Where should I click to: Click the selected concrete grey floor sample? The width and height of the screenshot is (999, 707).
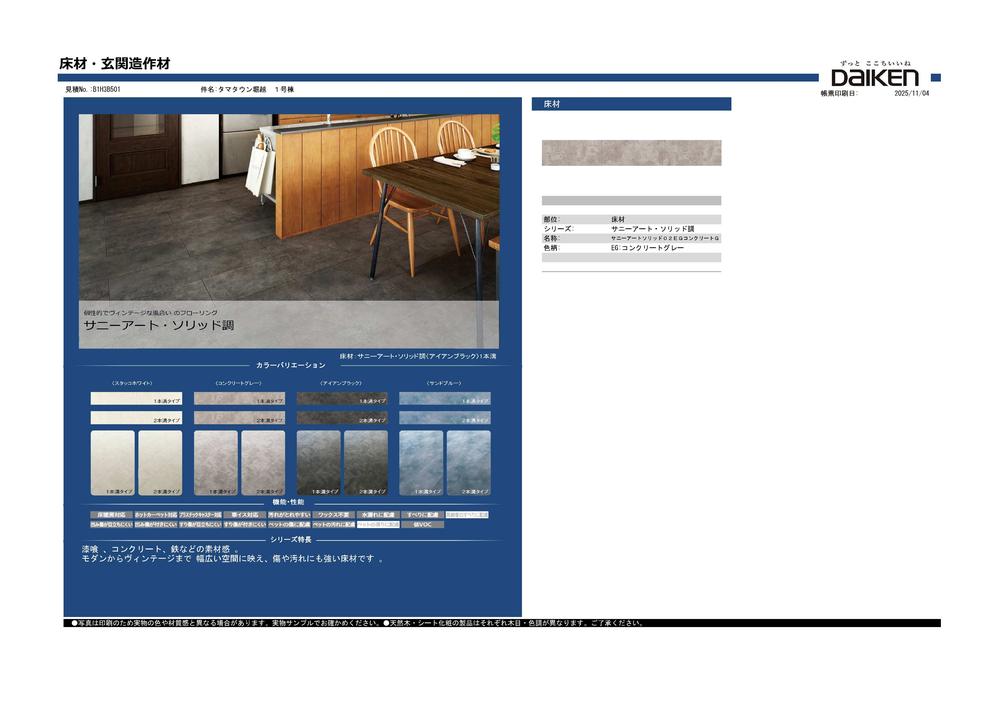631,153
